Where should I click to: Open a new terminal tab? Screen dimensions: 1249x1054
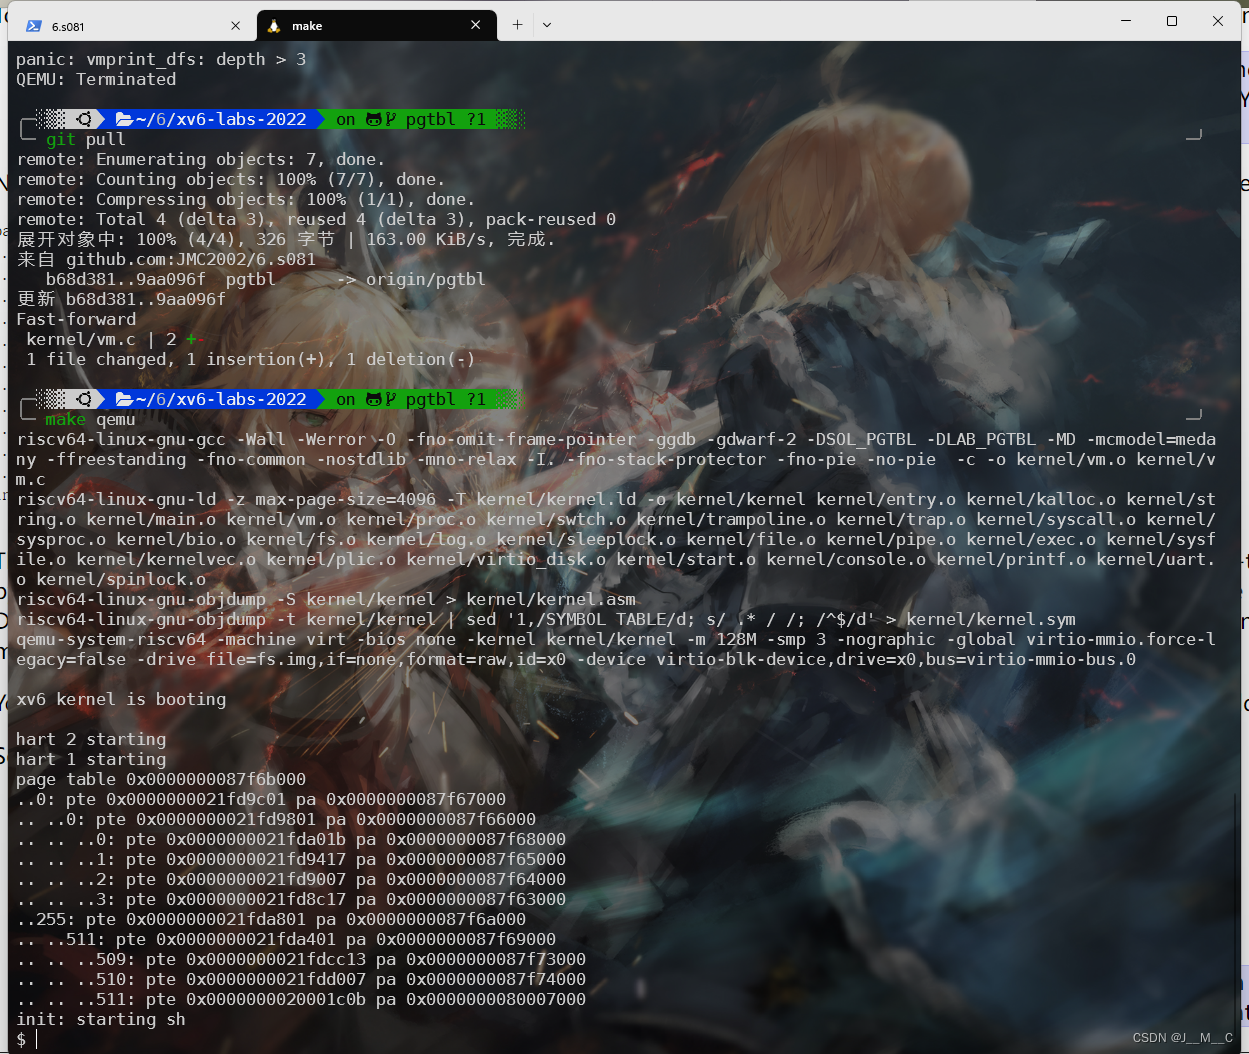[517, 25]
